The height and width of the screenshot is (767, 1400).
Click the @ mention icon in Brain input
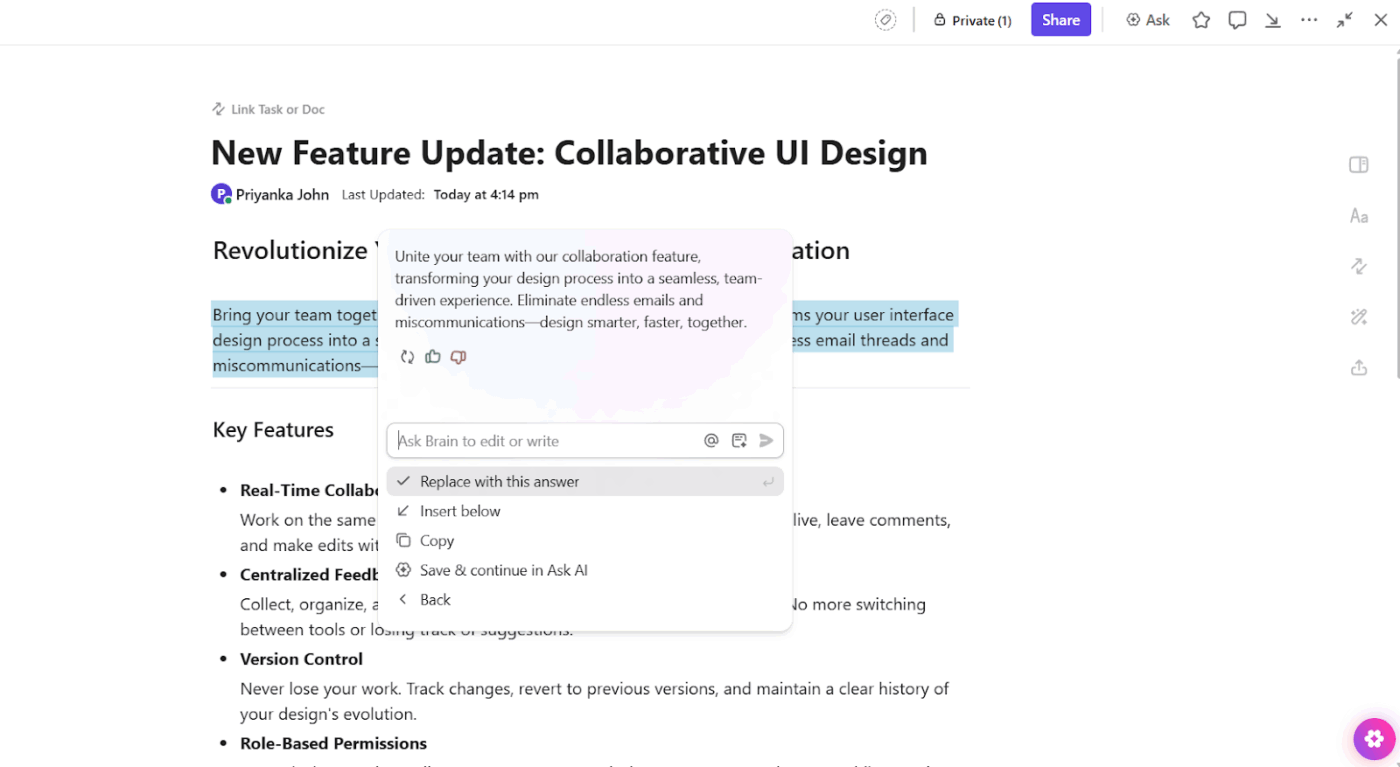[x=711, y=441]
